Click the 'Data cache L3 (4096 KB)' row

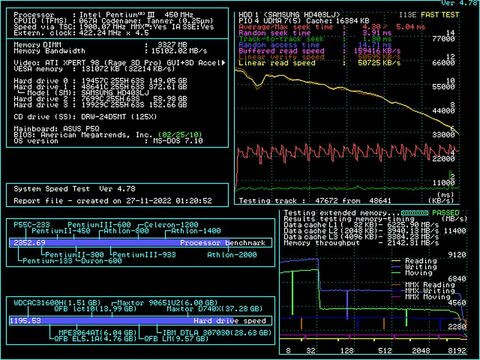click(x=361, y=237)
